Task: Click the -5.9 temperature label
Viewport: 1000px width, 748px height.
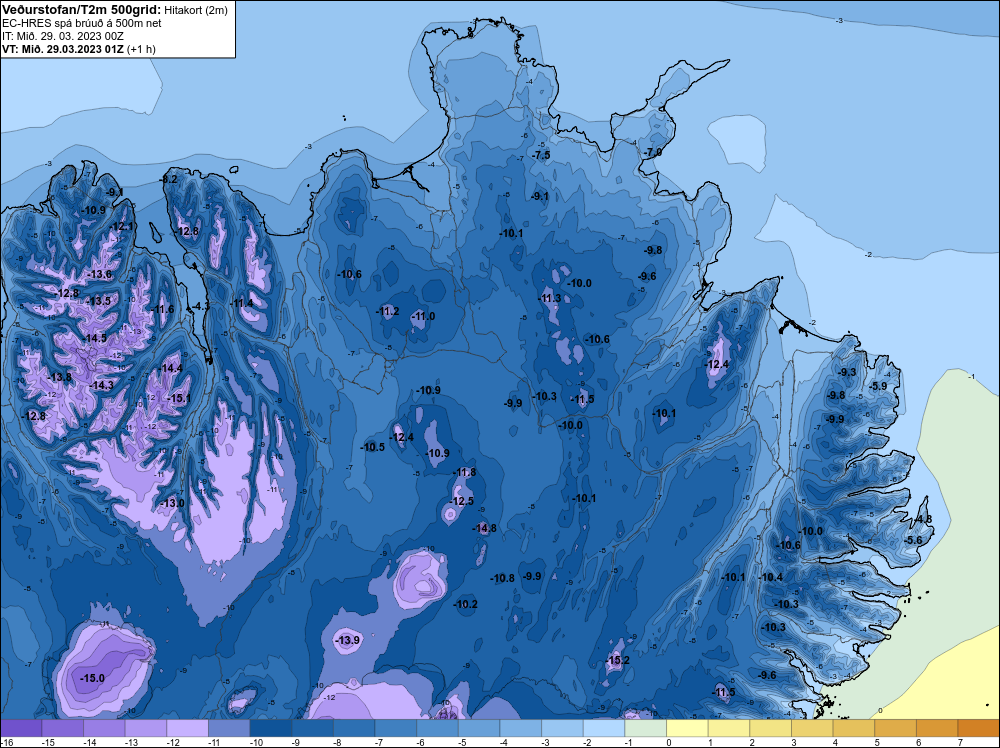Action: 879,386
